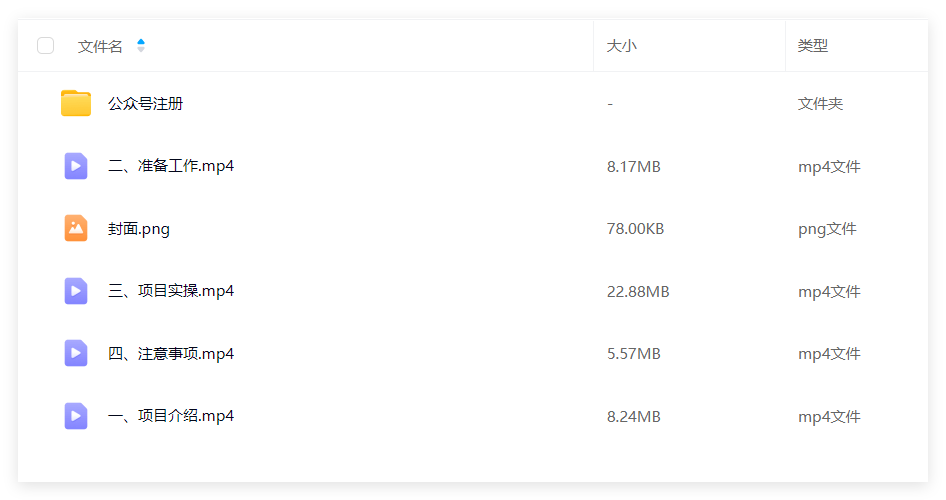The image size is (946, 500).
Task: Open file 四、注意事项.mp4
Action: click(x=171, y=353)
